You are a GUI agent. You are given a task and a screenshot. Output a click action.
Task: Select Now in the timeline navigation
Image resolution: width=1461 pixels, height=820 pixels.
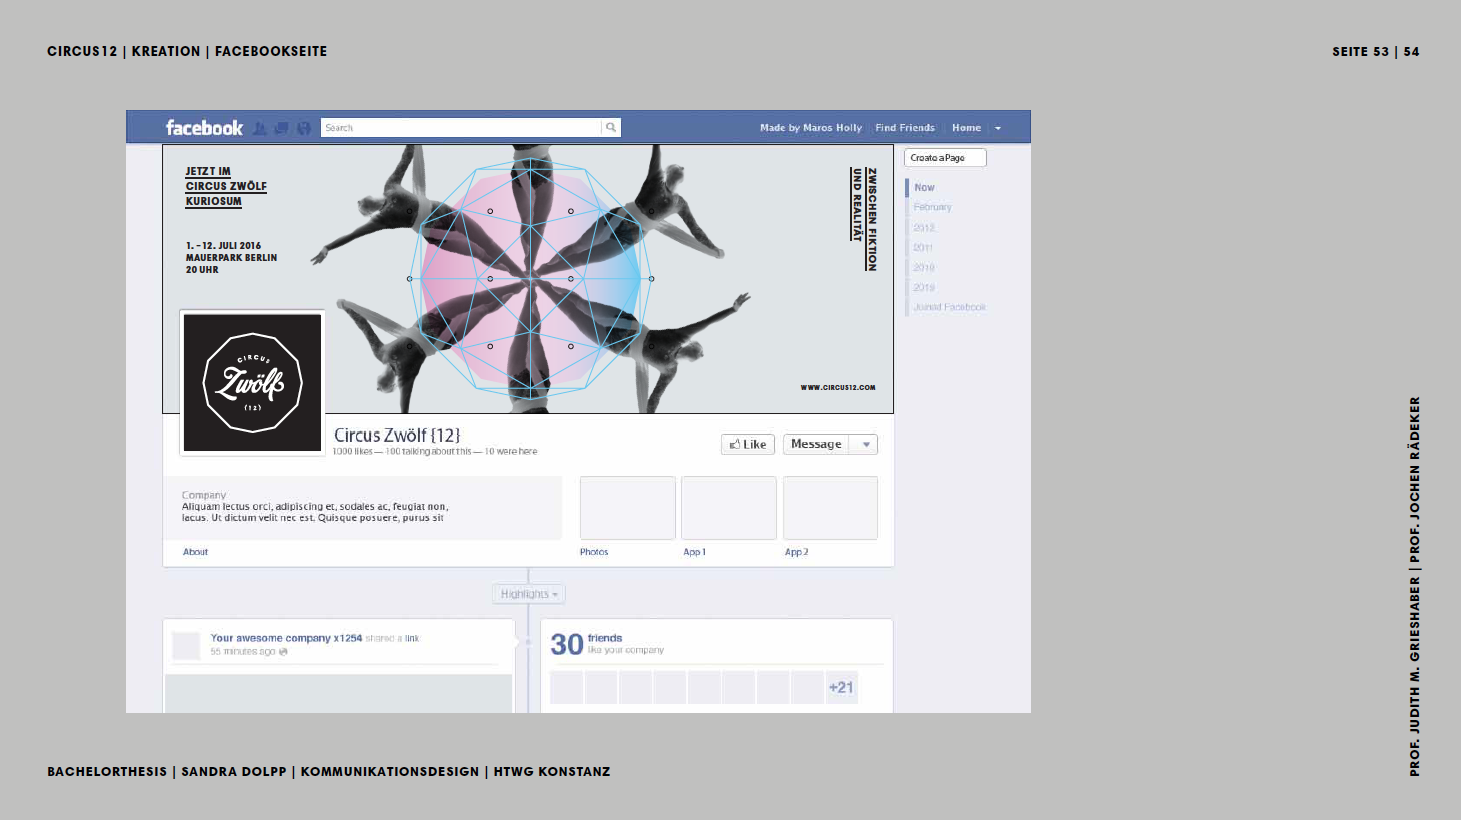pyautogui.click(x=924, y=187)
